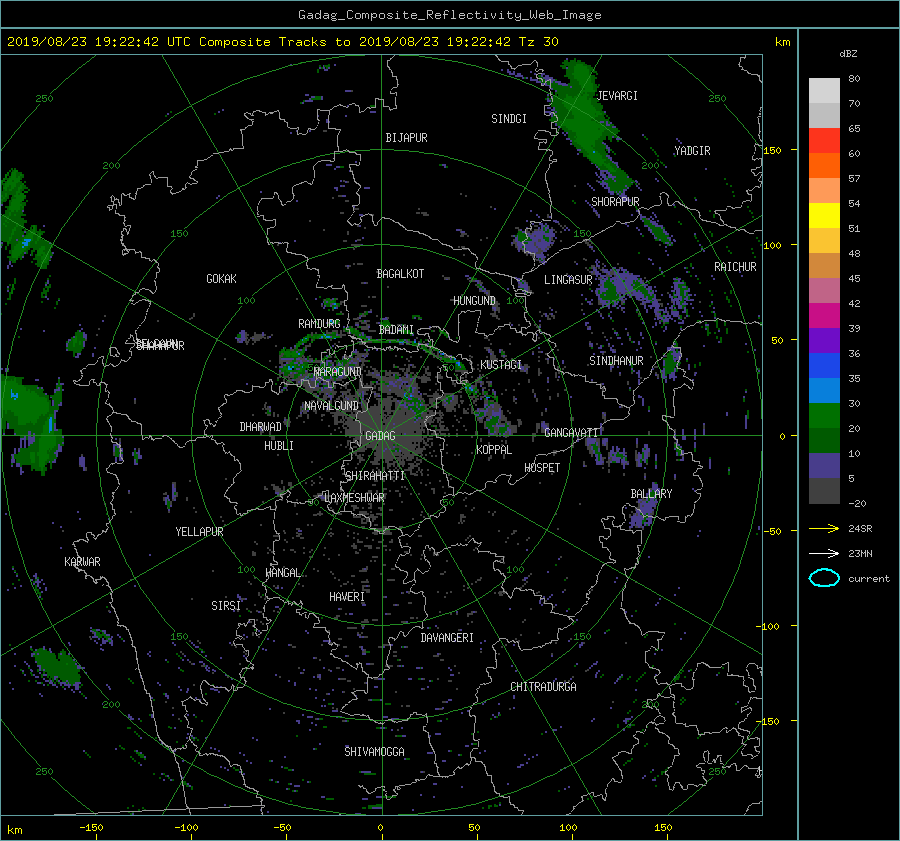This screenshot has width=900, height=841.
Task: Click the KARWAR city label
Action: pos(82,562)
